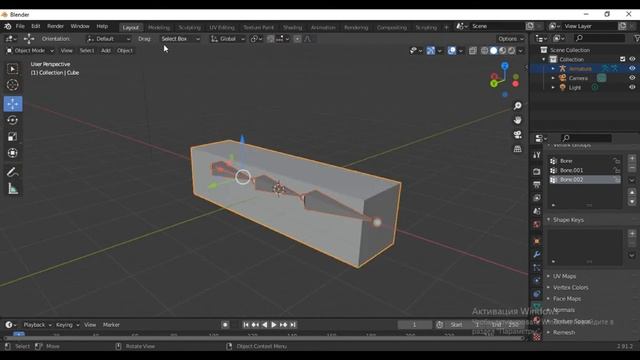Viewport: 640px width, 360px height.
Task: Click the viewport zoom magnifier icon
Action: pyautogui.click(x=517, y=106)
